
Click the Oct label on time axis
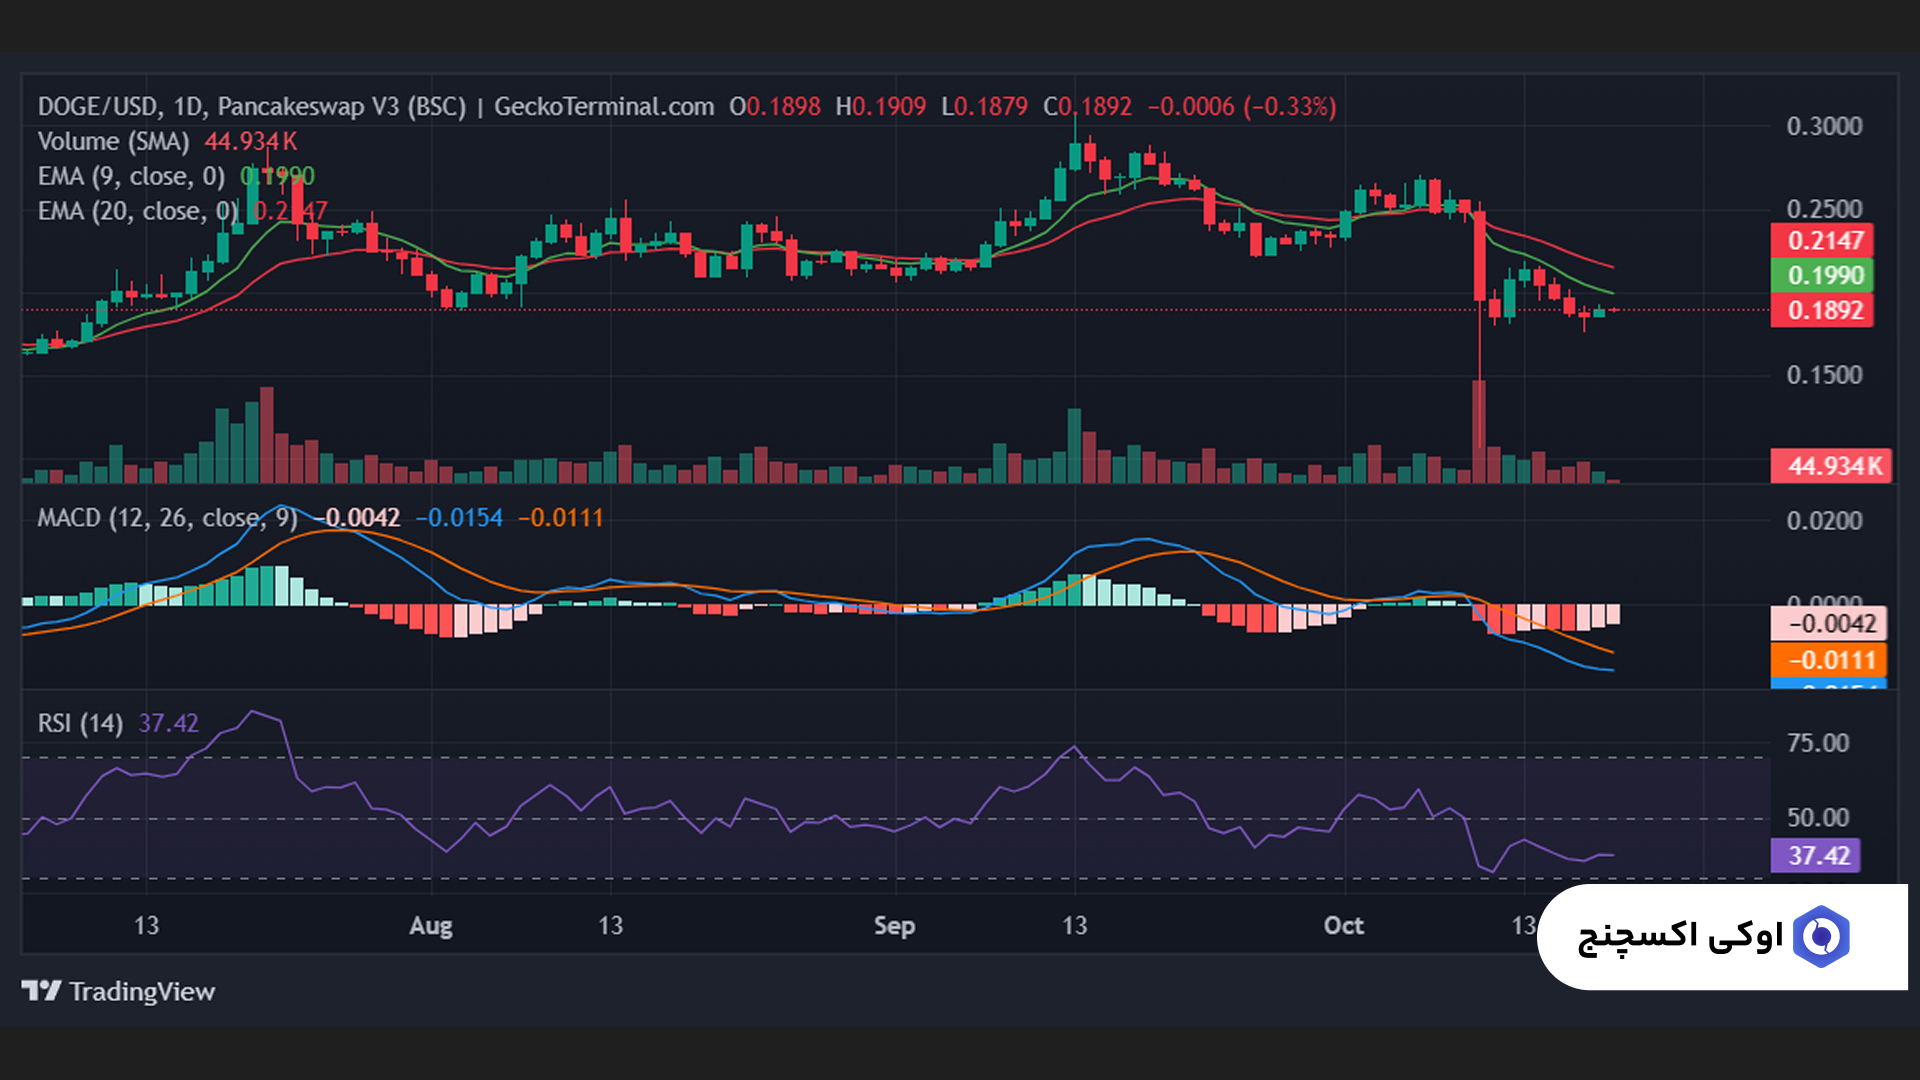pos(1343,926)
